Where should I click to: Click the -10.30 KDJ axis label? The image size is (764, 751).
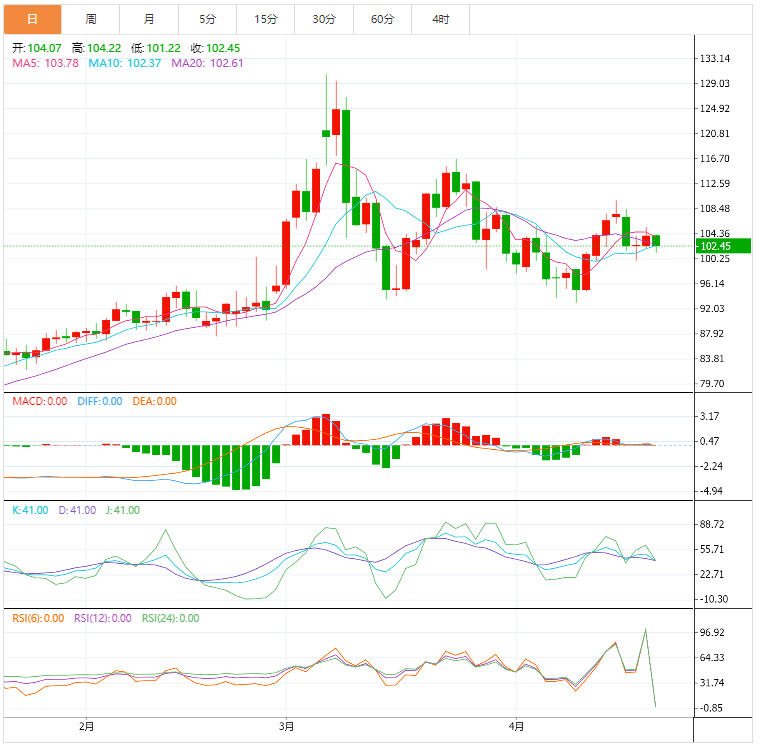pos(714,599)
